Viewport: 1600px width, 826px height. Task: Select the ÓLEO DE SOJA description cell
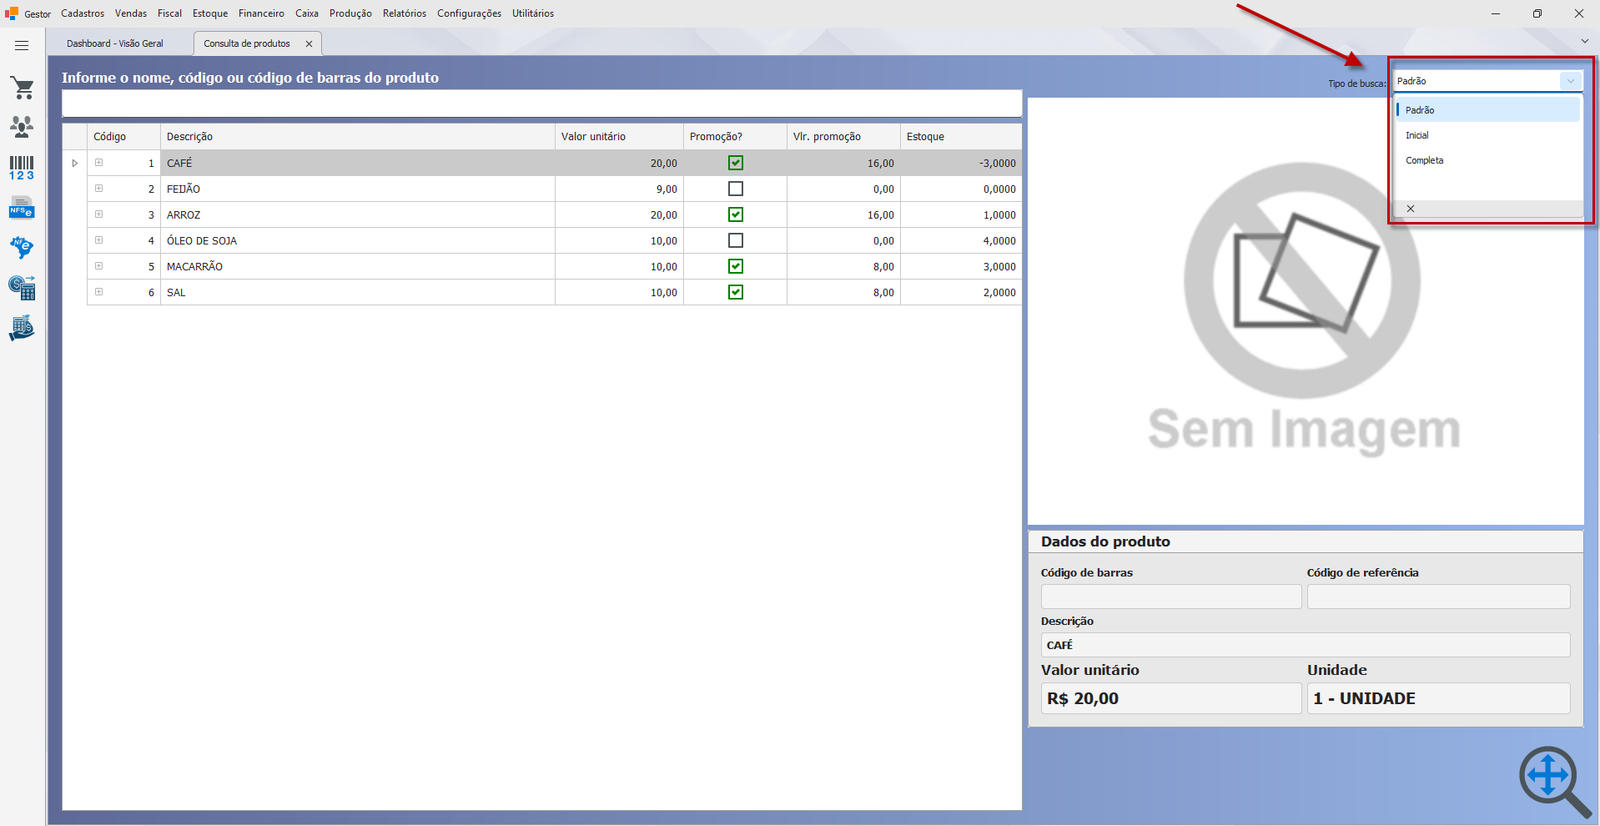point(358,241)
